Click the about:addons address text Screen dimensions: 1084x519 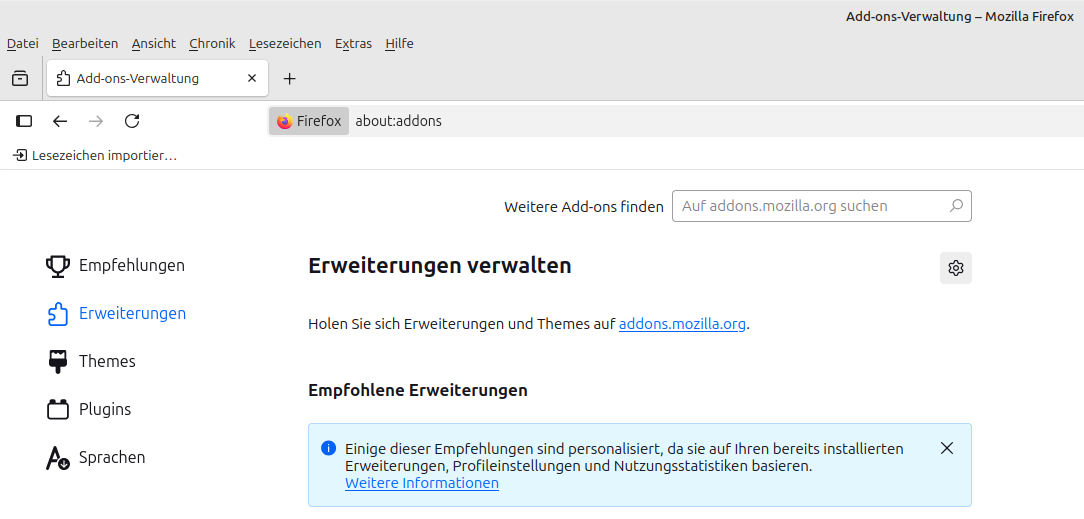[x=398, y=121]
